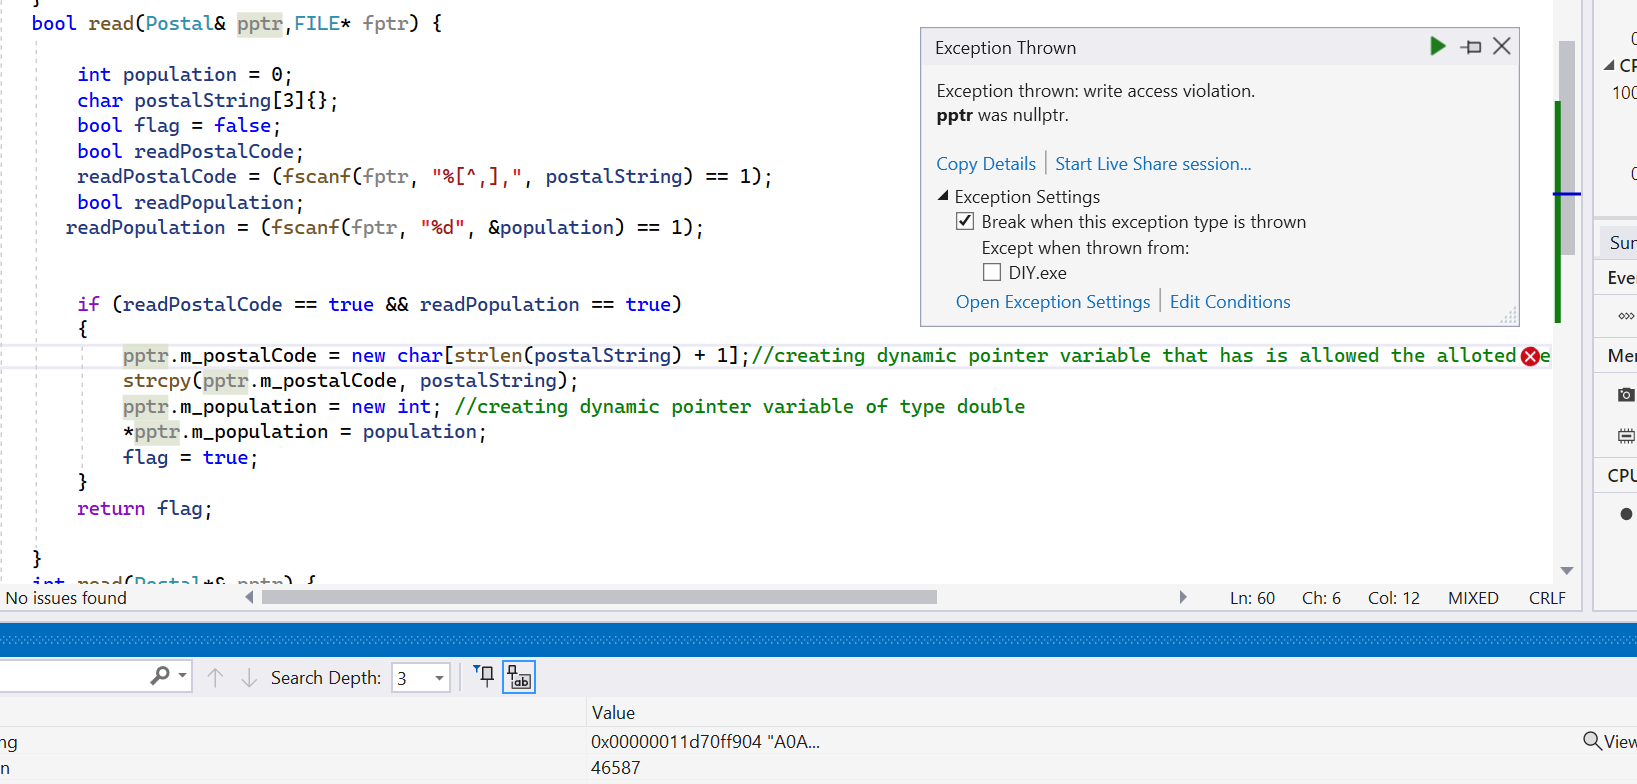This screenshot has height=784, width=1637.
Task: Click inside the Locals search input field
Action: click(72, 676)
